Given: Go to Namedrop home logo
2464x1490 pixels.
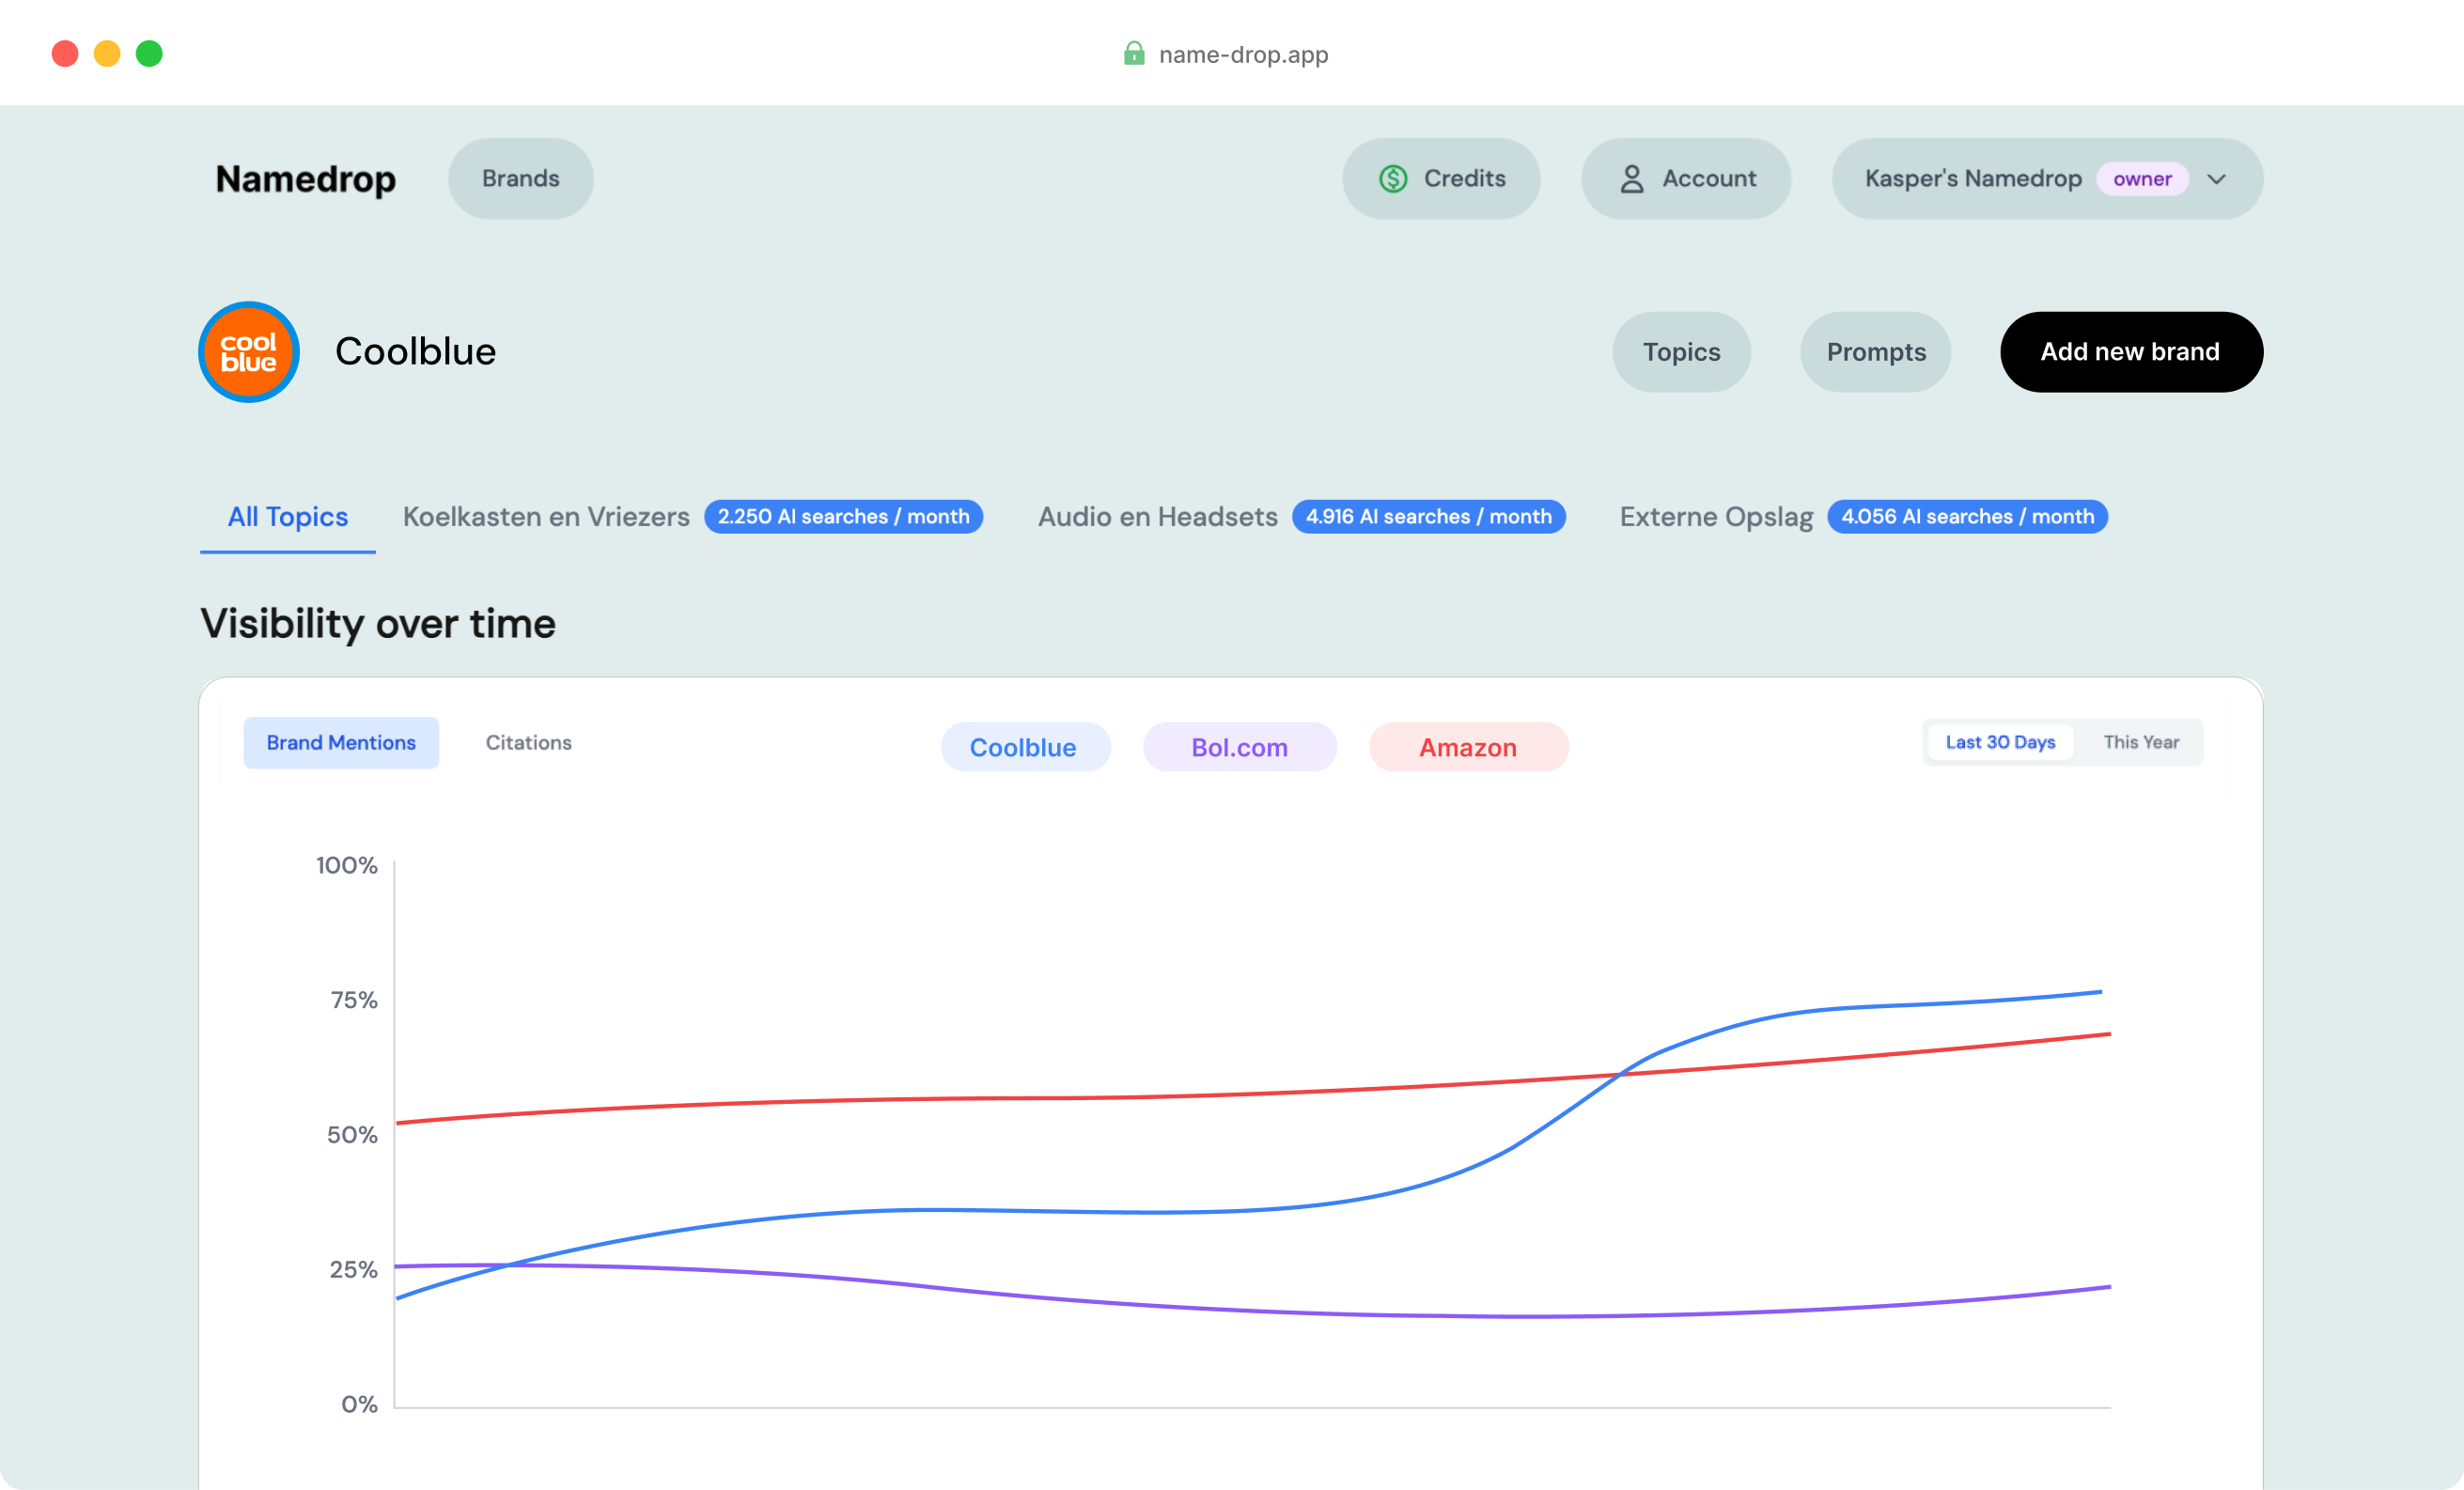Looking at the screenshot, I should click(305, 179).
